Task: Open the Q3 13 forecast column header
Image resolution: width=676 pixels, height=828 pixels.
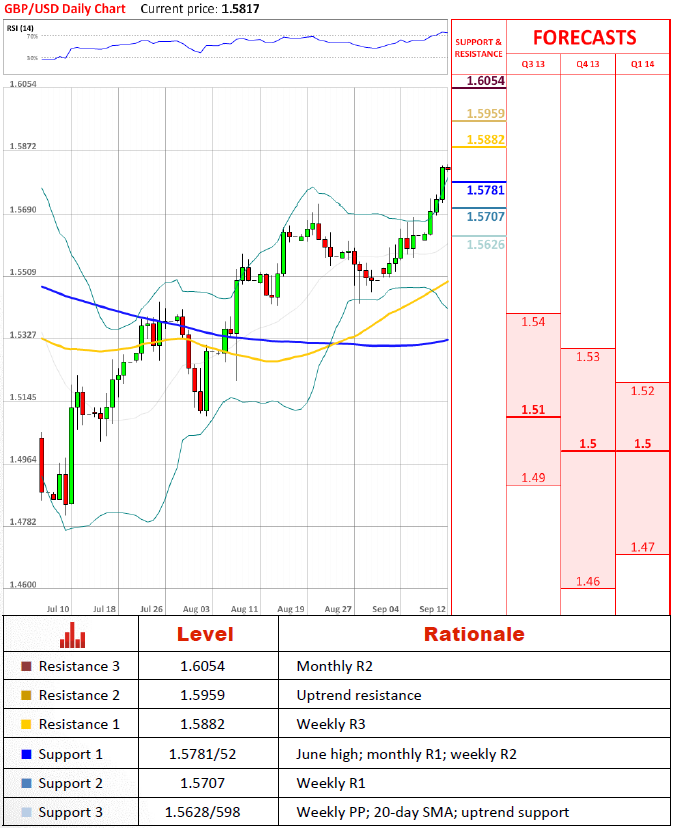Action: 533,64
